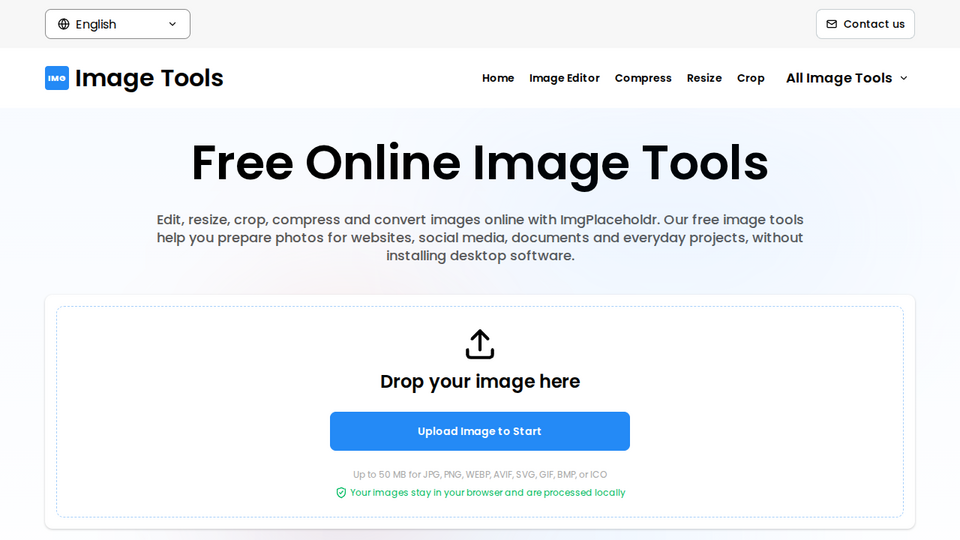Go to the Home nav item

click(498, 78)
